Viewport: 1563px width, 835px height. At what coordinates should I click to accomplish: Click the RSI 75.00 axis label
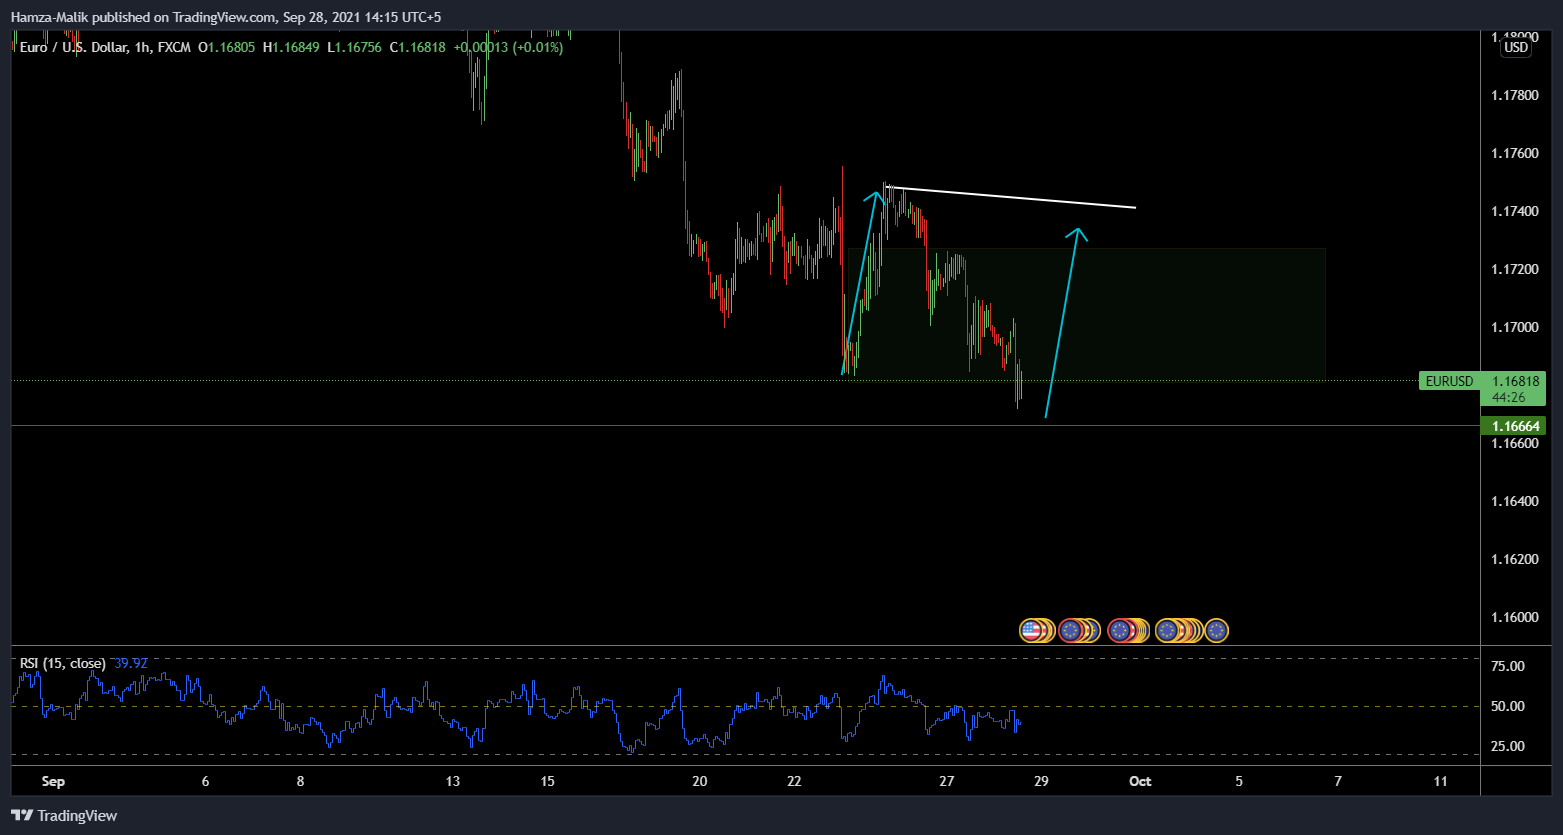1507,666
